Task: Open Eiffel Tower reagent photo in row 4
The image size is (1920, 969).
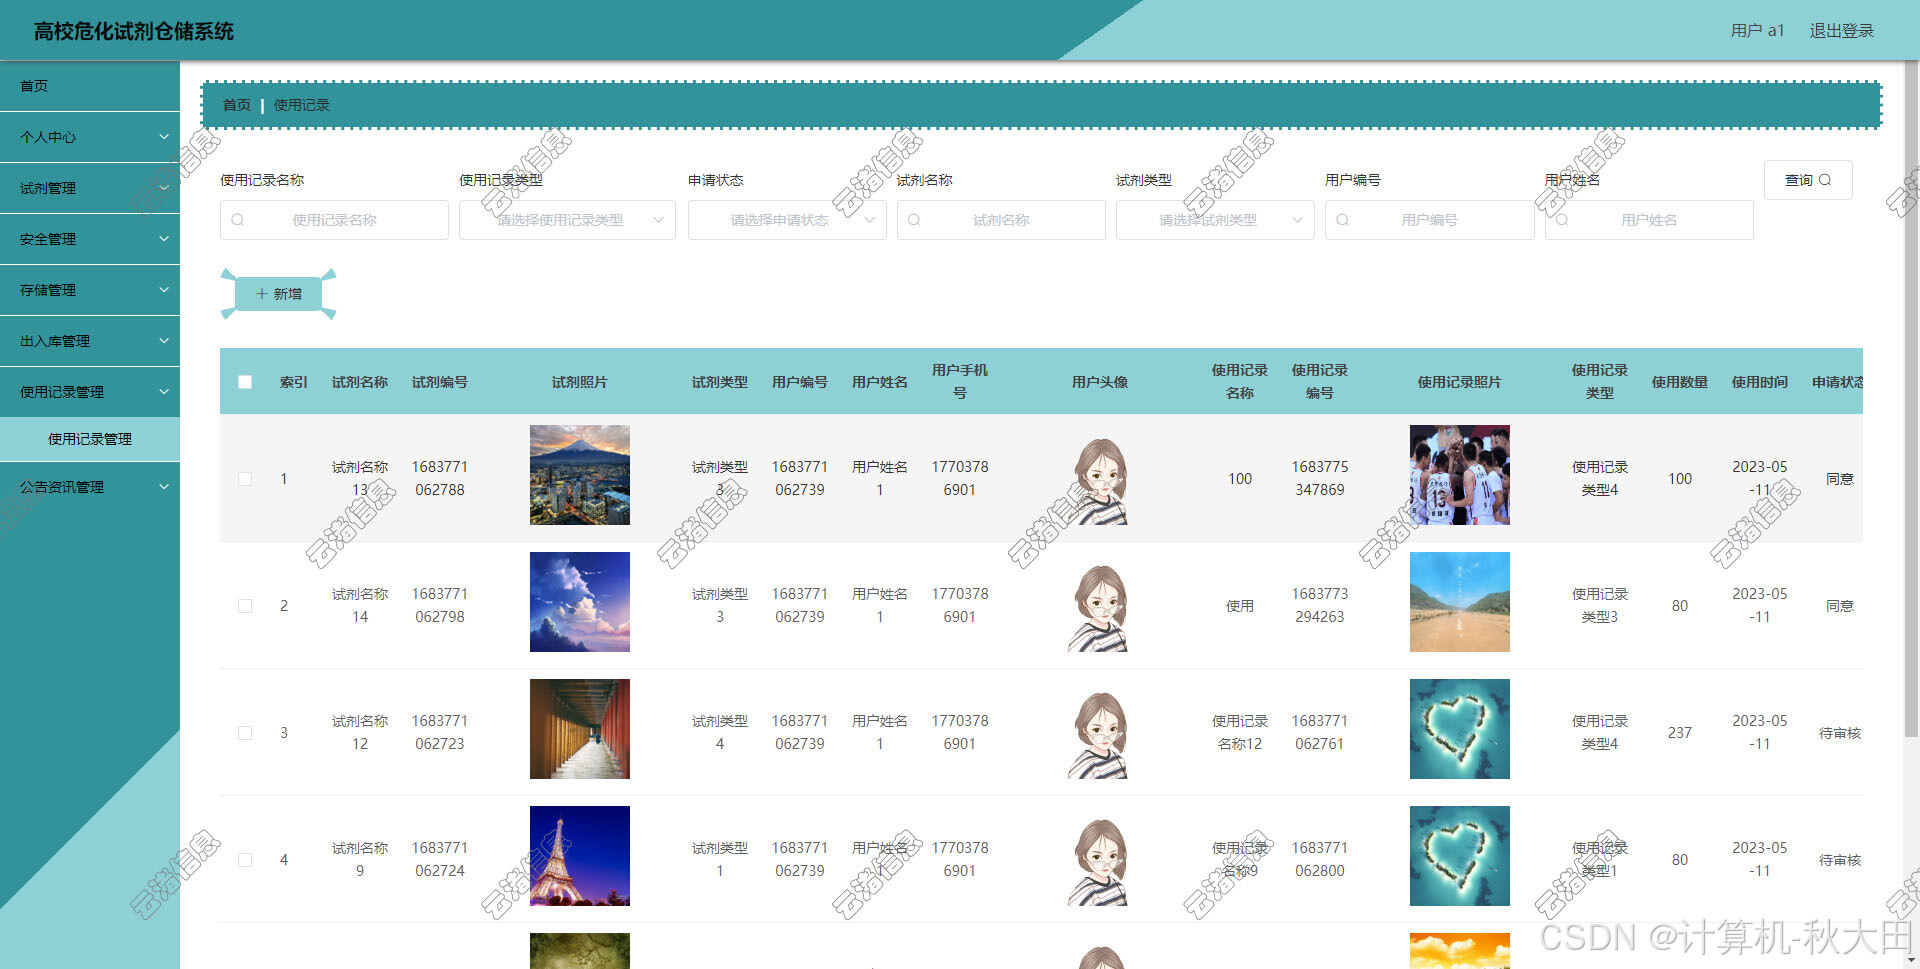Action: pos(580,856)
